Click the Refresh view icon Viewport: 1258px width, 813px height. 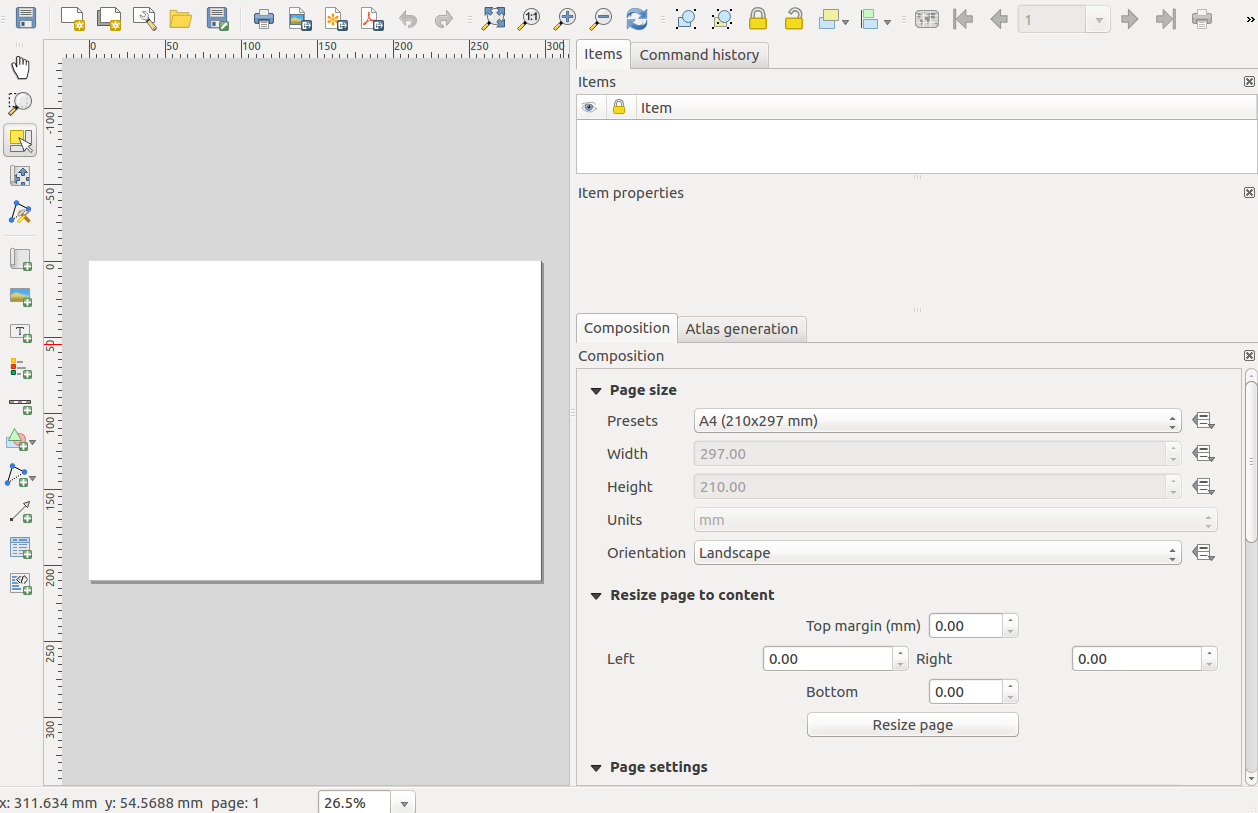click(636, 18)
